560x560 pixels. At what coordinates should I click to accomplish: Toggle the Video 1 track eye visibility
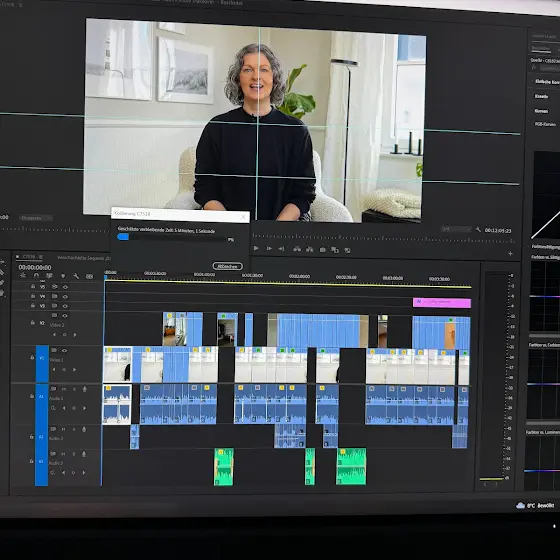click(64, 350)
